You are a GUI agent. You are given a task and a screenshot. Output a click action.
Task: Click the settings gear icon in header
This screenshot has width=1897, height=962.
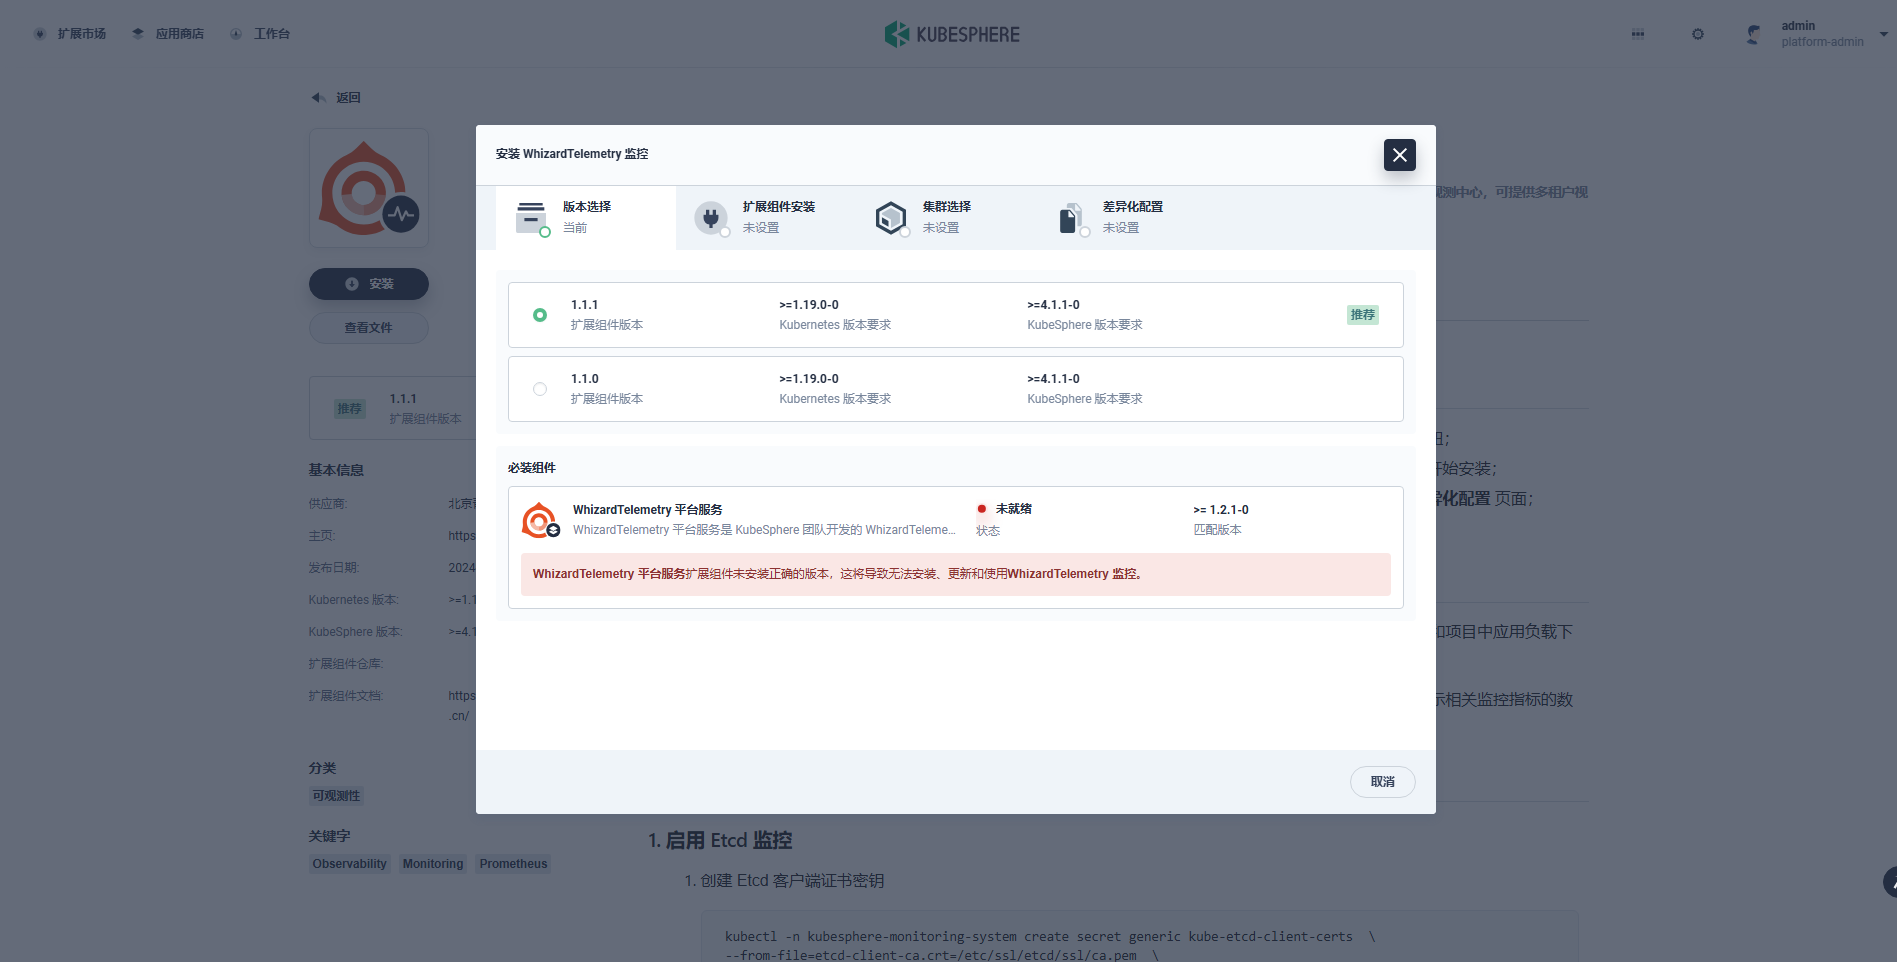pyautogui.click(x=1698, y=34)
